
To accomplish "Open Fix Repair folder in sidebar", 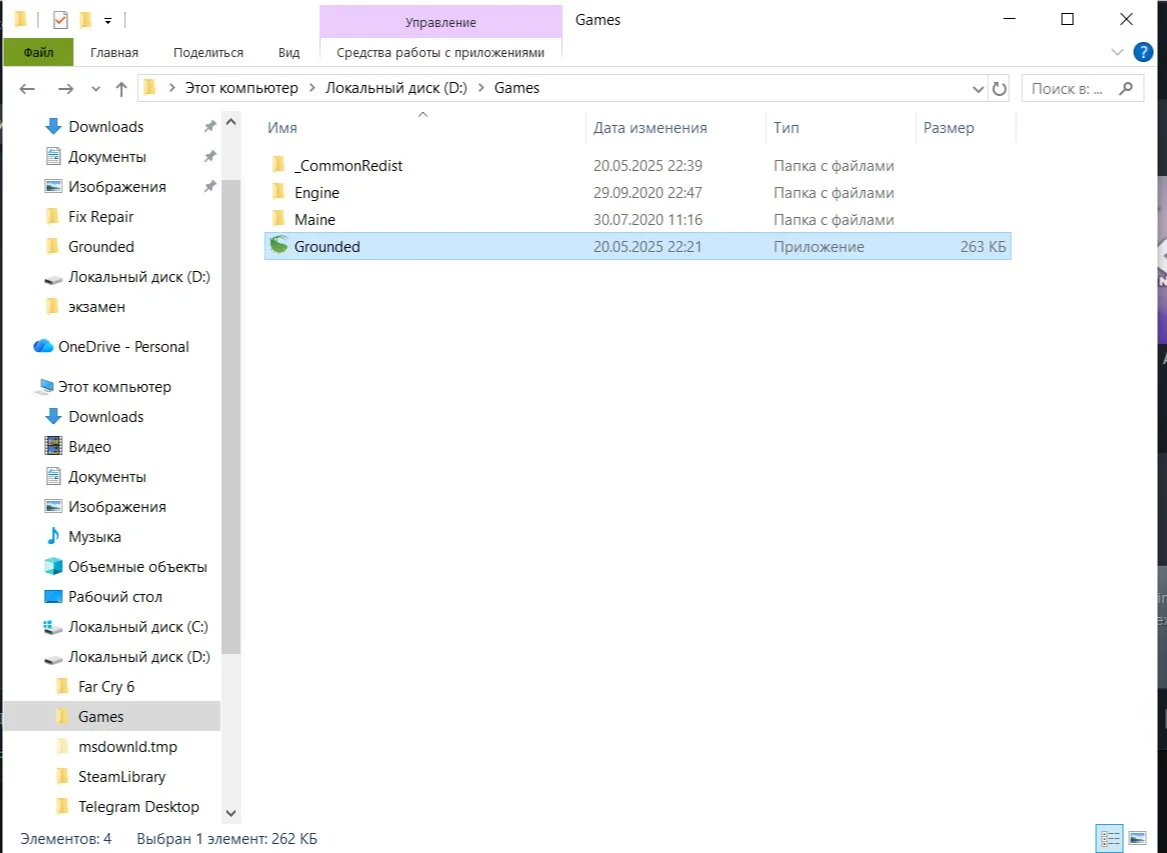I will (100, 217).
